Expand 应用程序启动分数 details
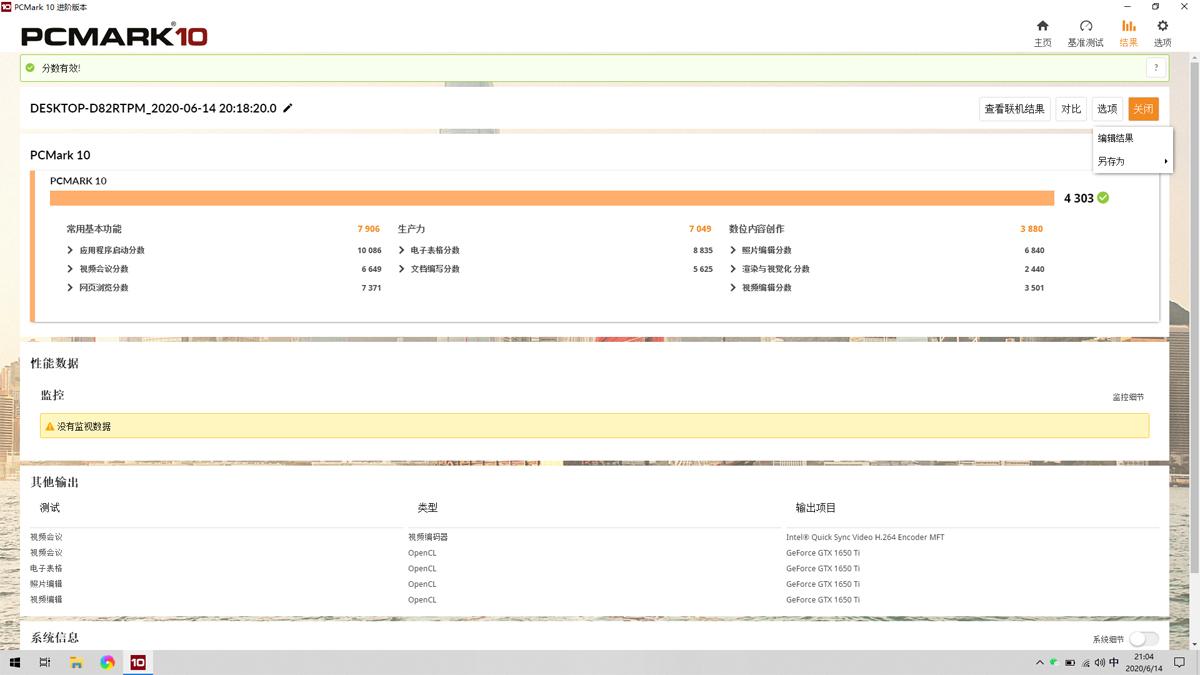The width and height of the screenshot is (1200, 675). (x=70, y=250)
